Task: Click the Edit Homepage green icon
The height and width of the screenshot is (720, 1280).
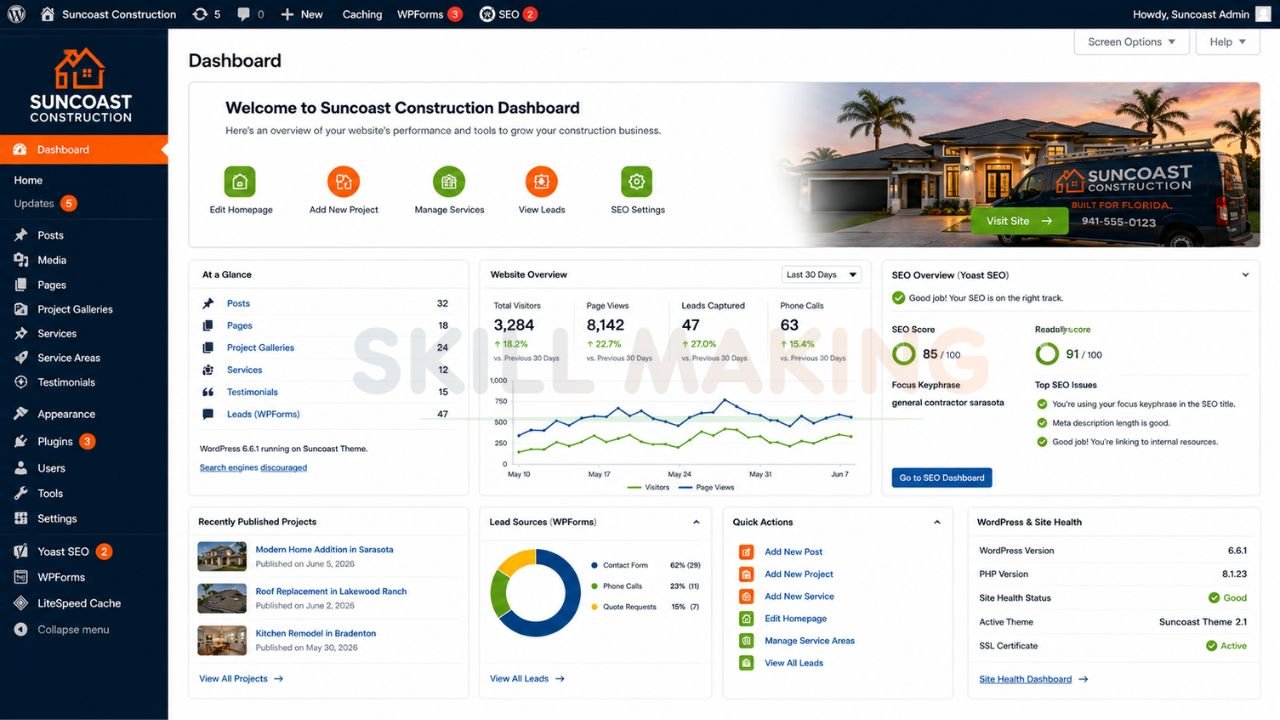Action: point(240,182)
